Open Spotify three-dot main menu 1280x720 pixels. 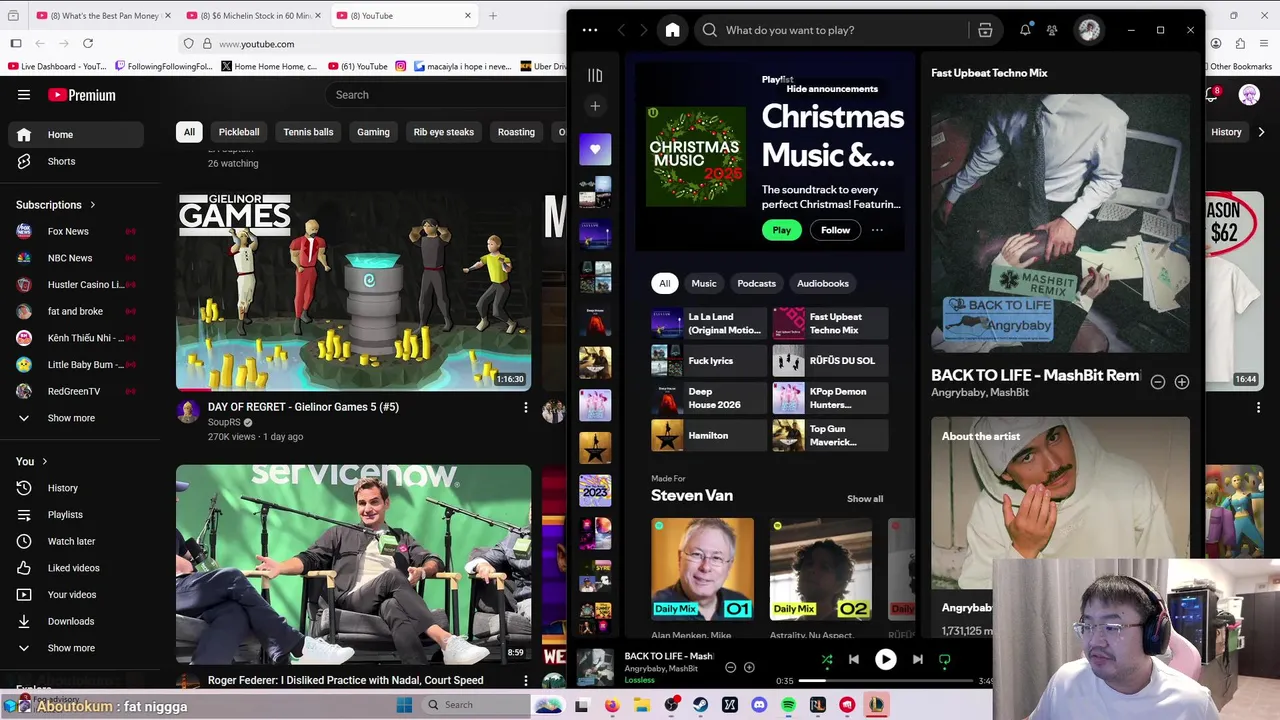[590, 30]
